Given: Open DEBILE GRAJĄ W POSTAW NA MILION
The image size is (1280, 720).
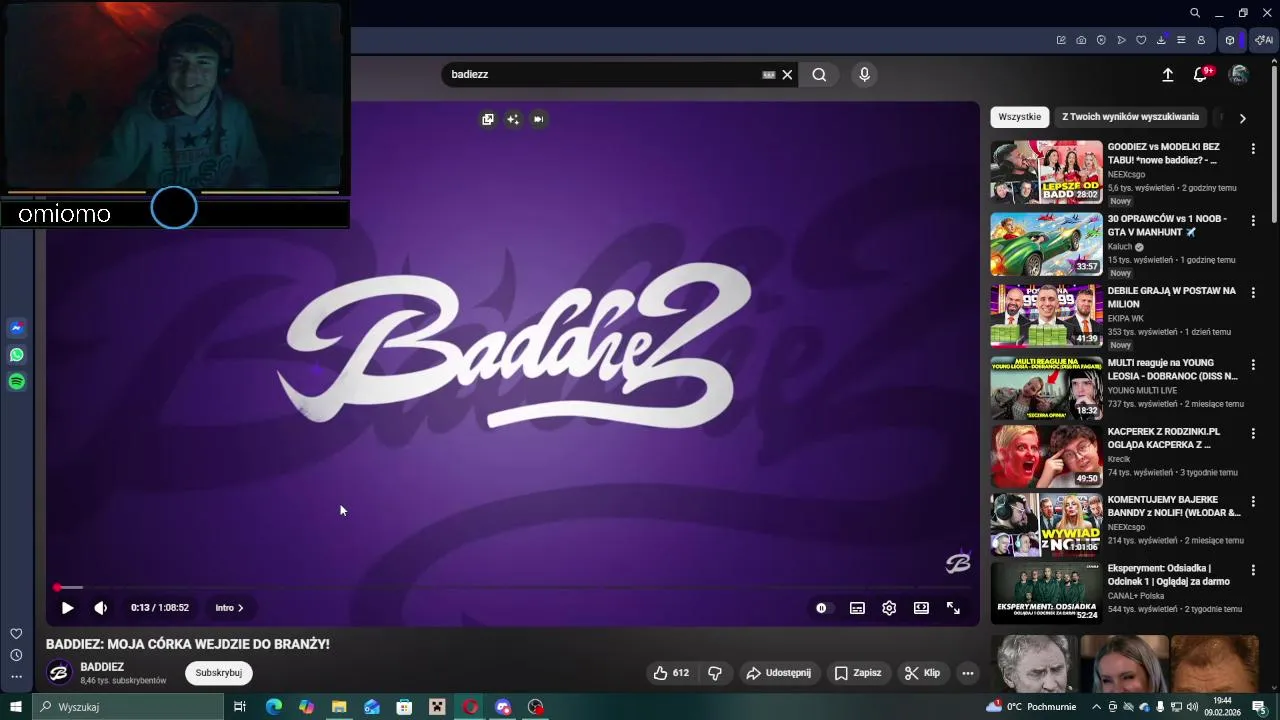Looking at the screenshot, I should tap(1046, 316).
